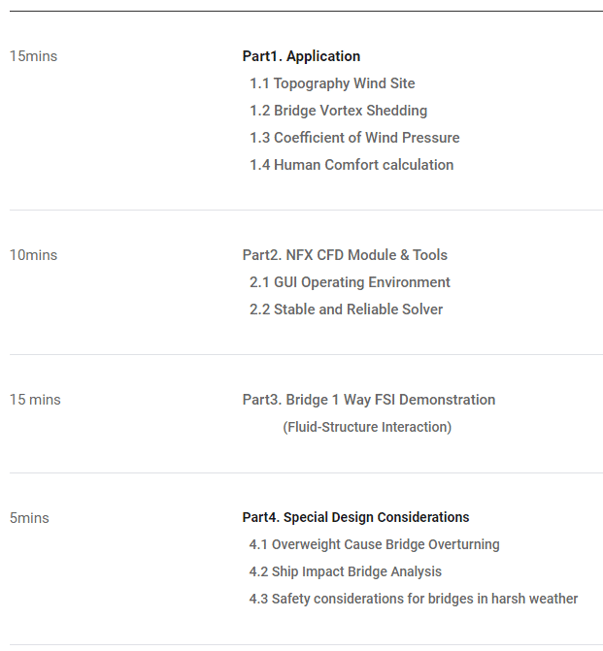
Task: Select 1.3 Coefficient of Wind Pressure
Action: [355, 138]
